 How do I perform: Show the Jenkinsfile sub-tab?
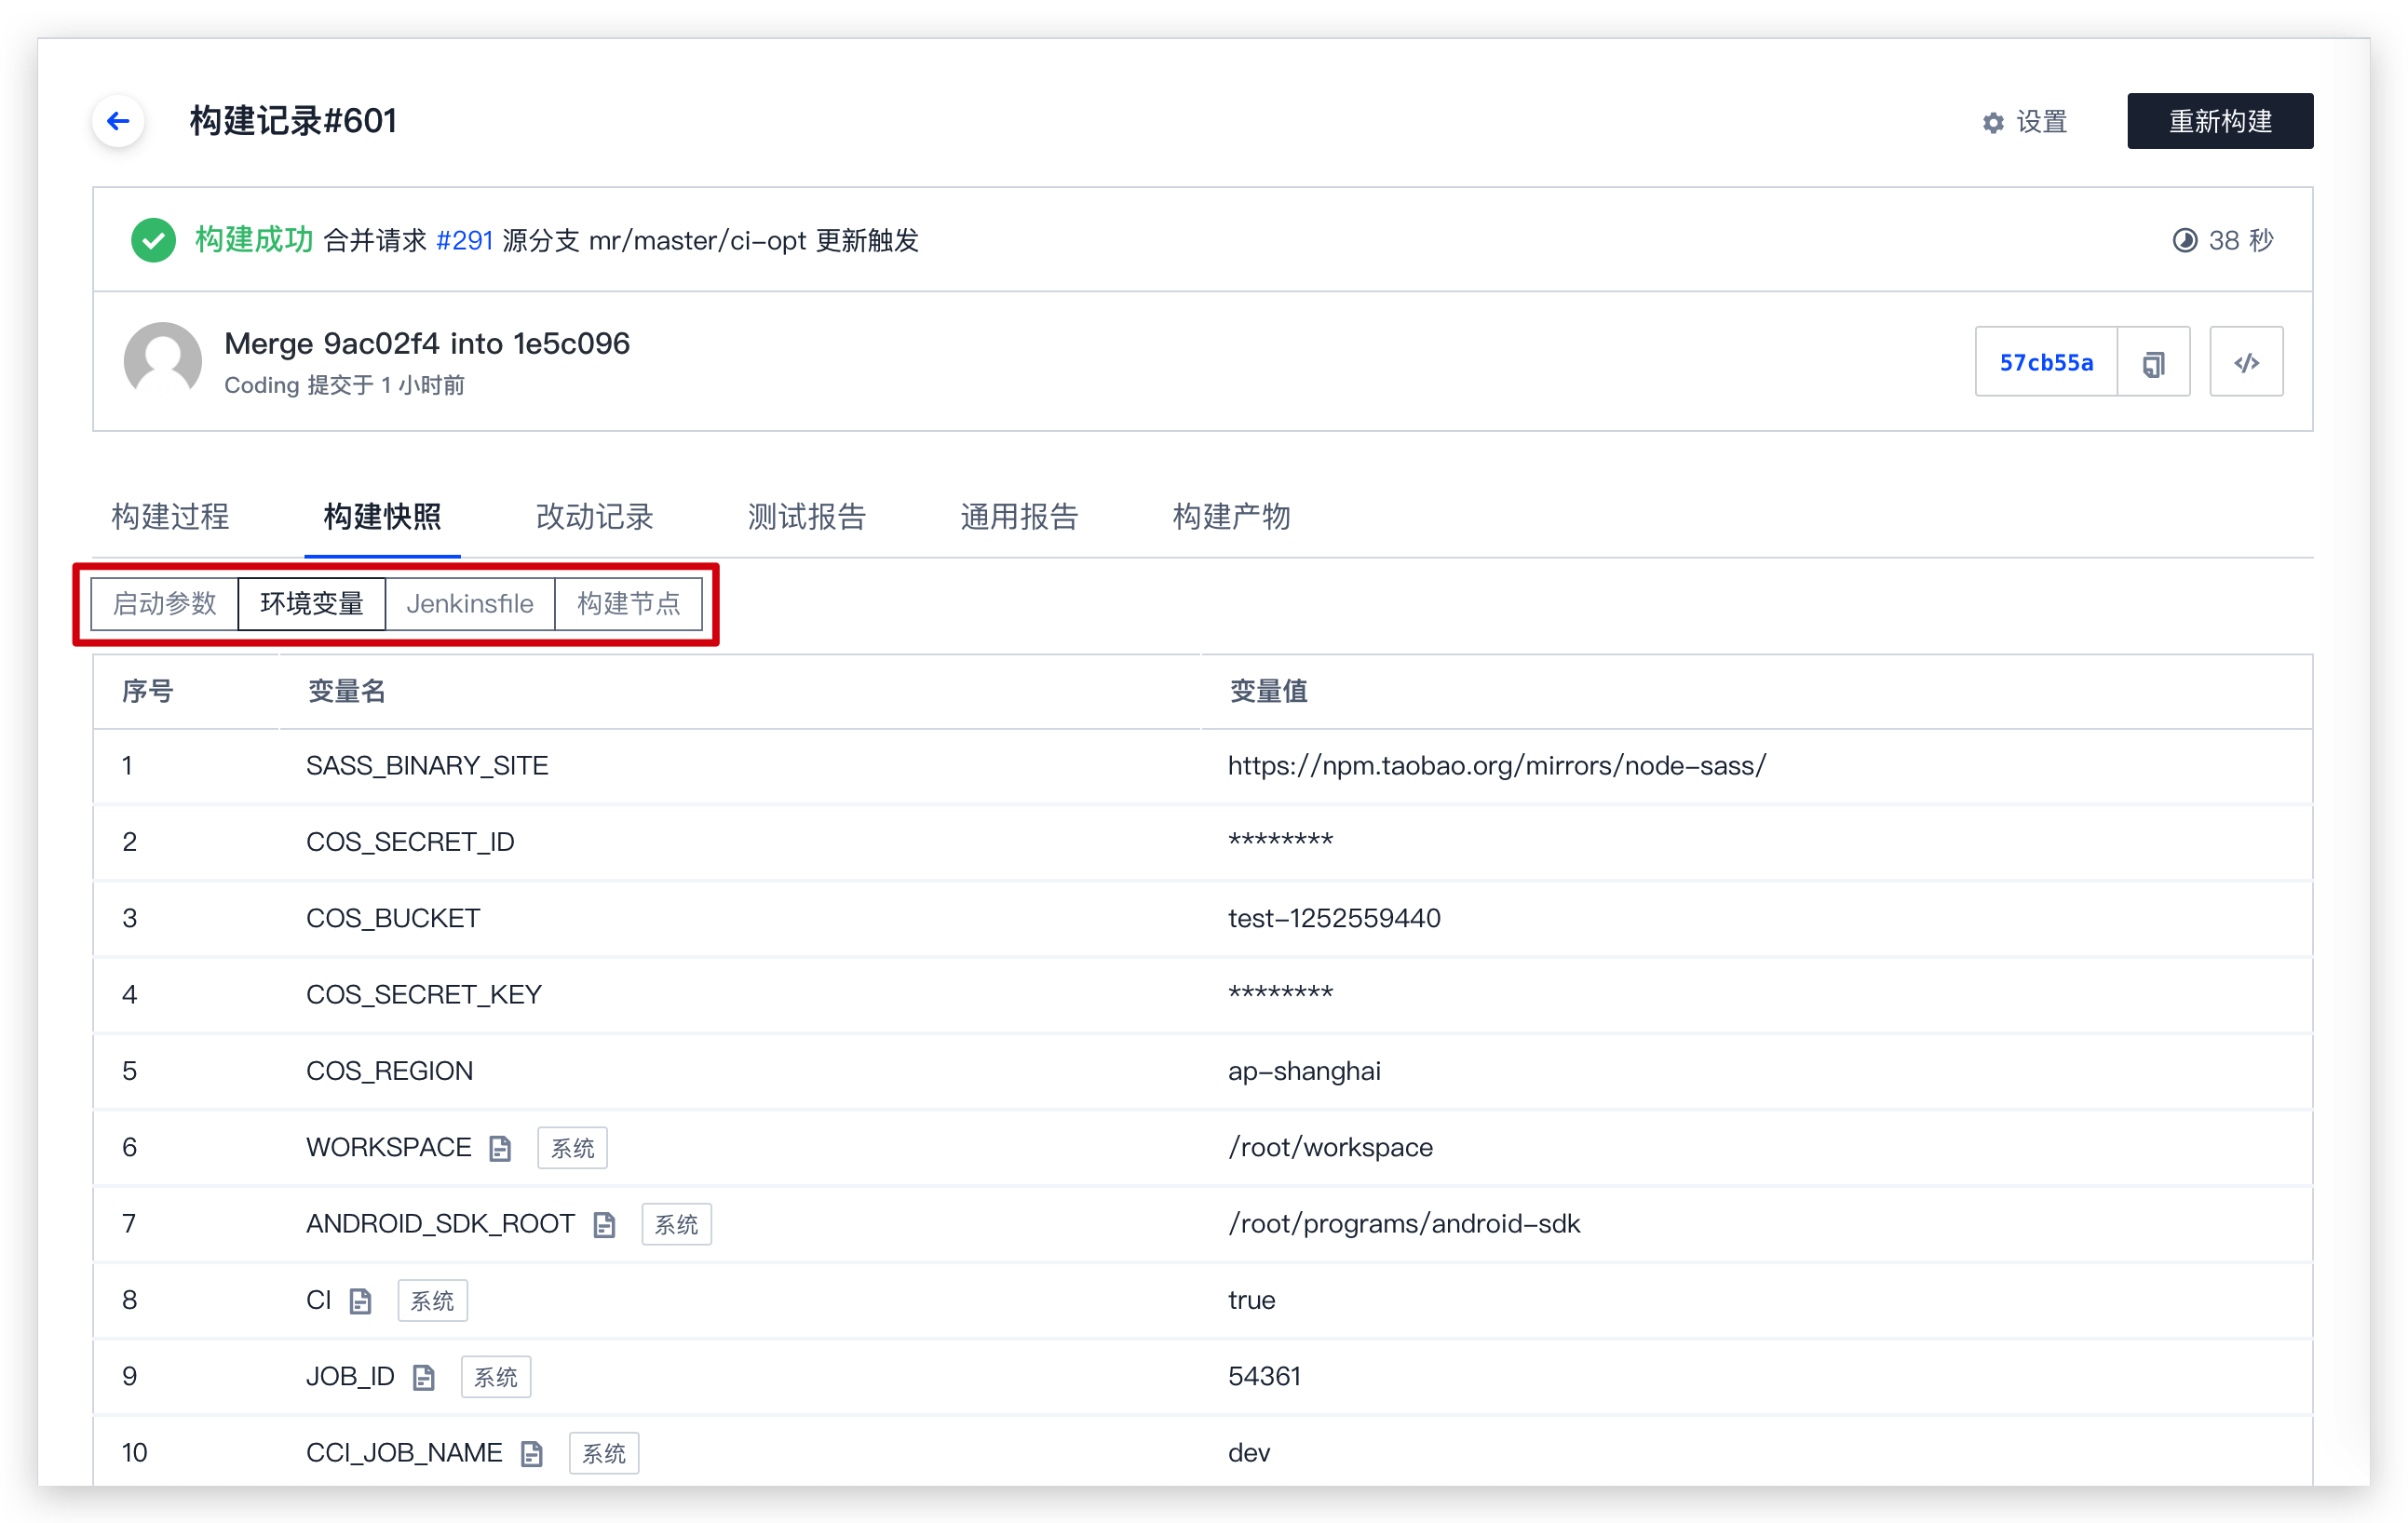click(469, 603)
